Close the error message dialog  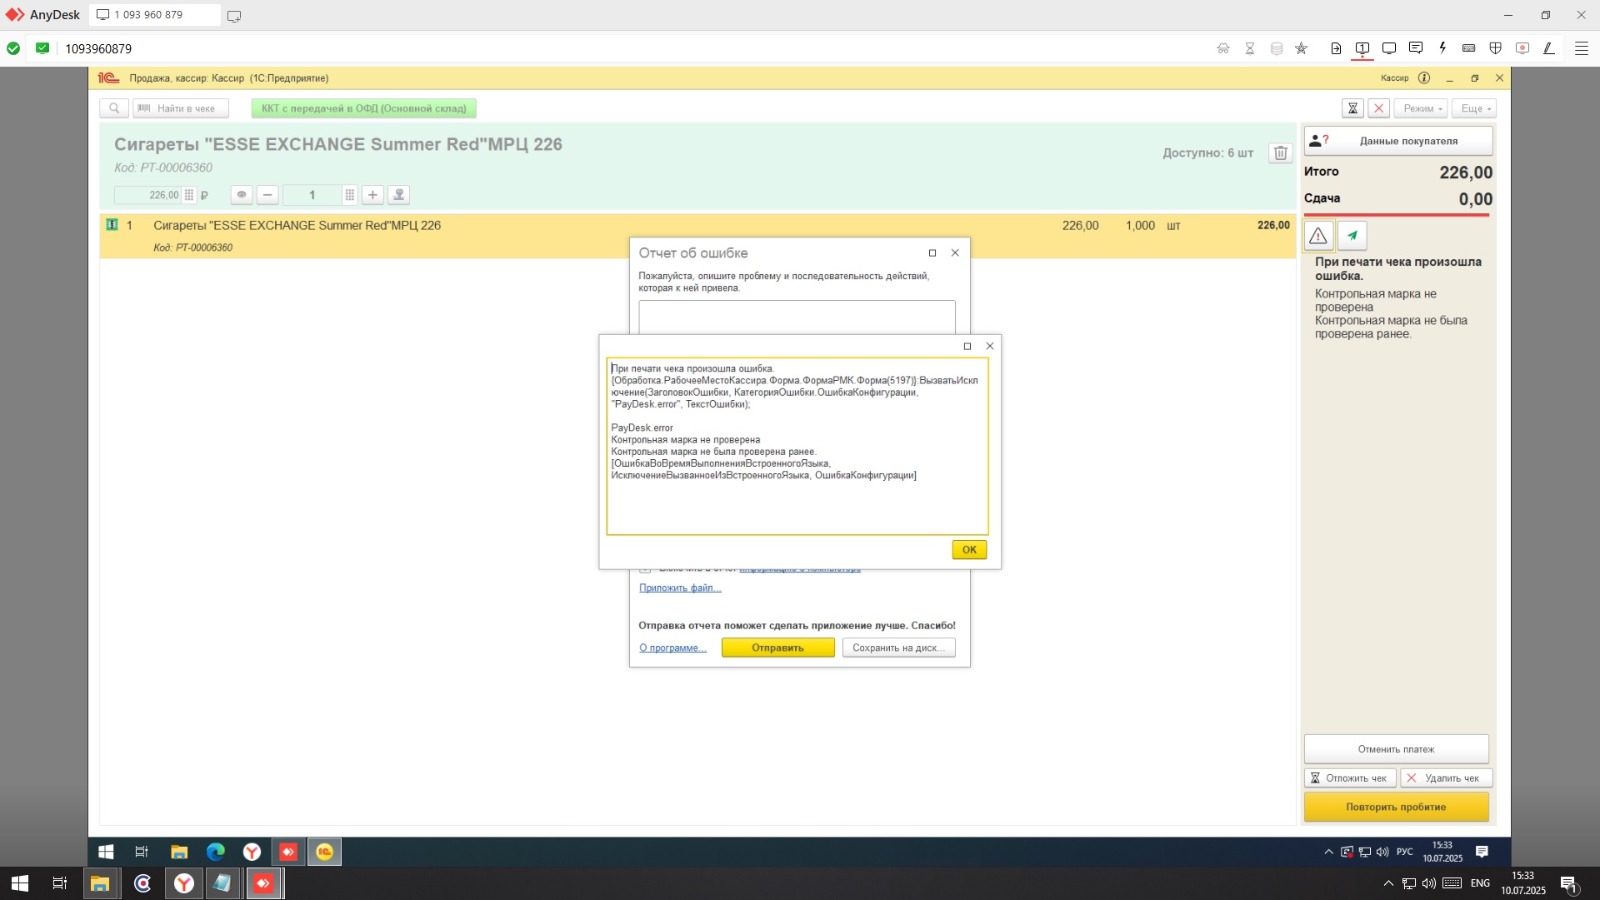click(990, 346)
